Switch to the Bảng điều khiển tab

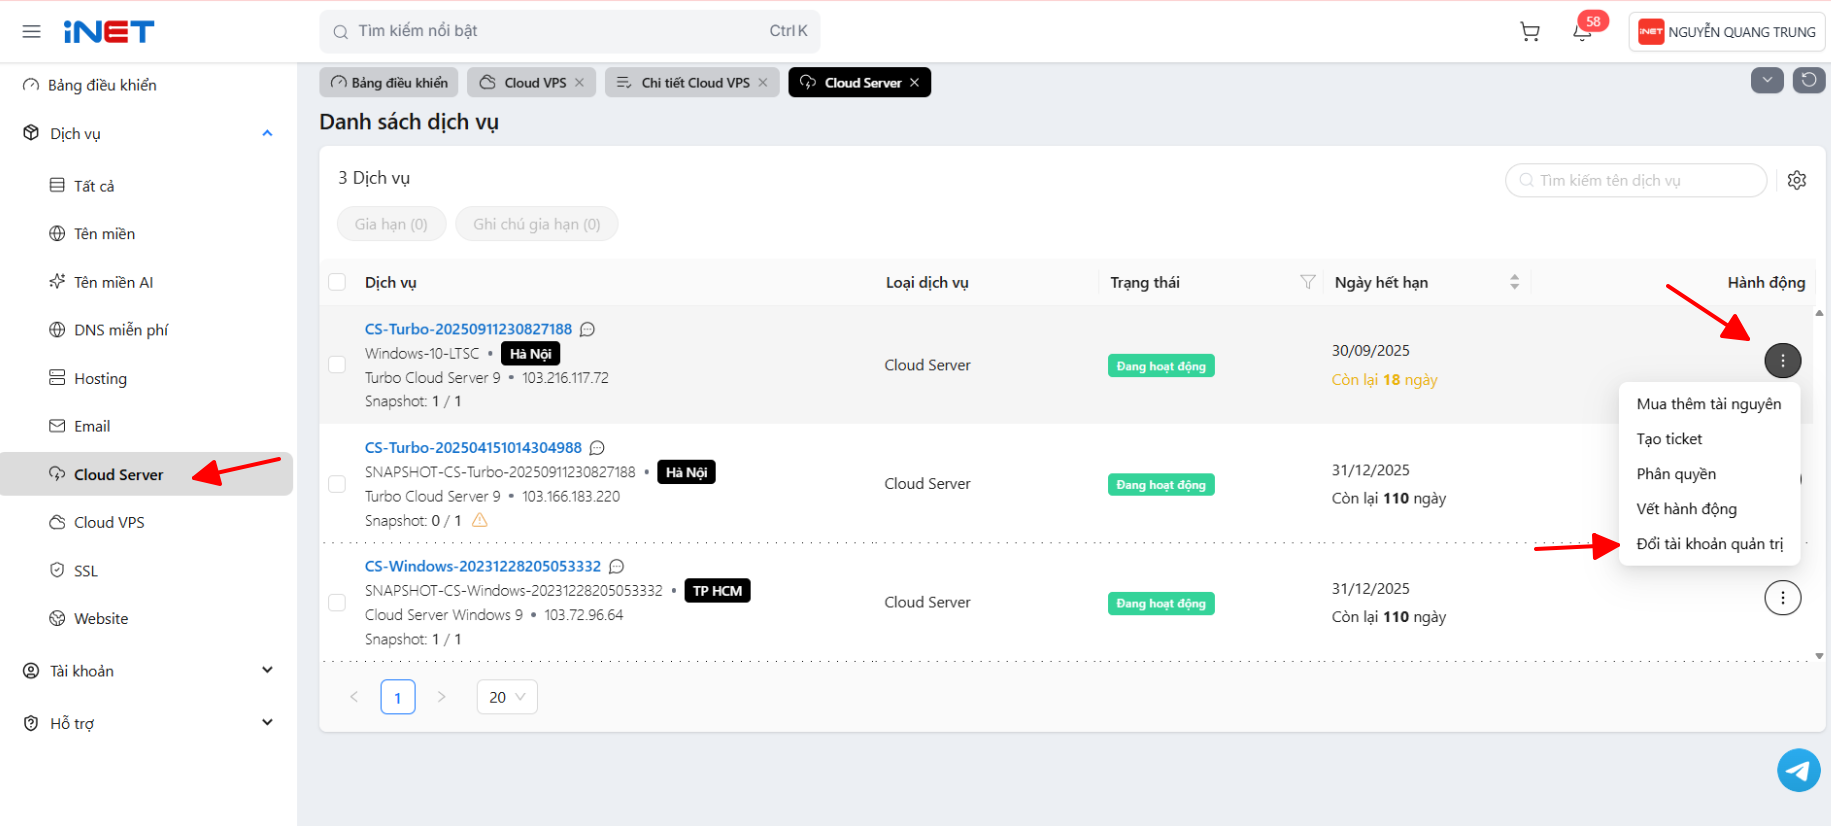click(x=389, y=82)
